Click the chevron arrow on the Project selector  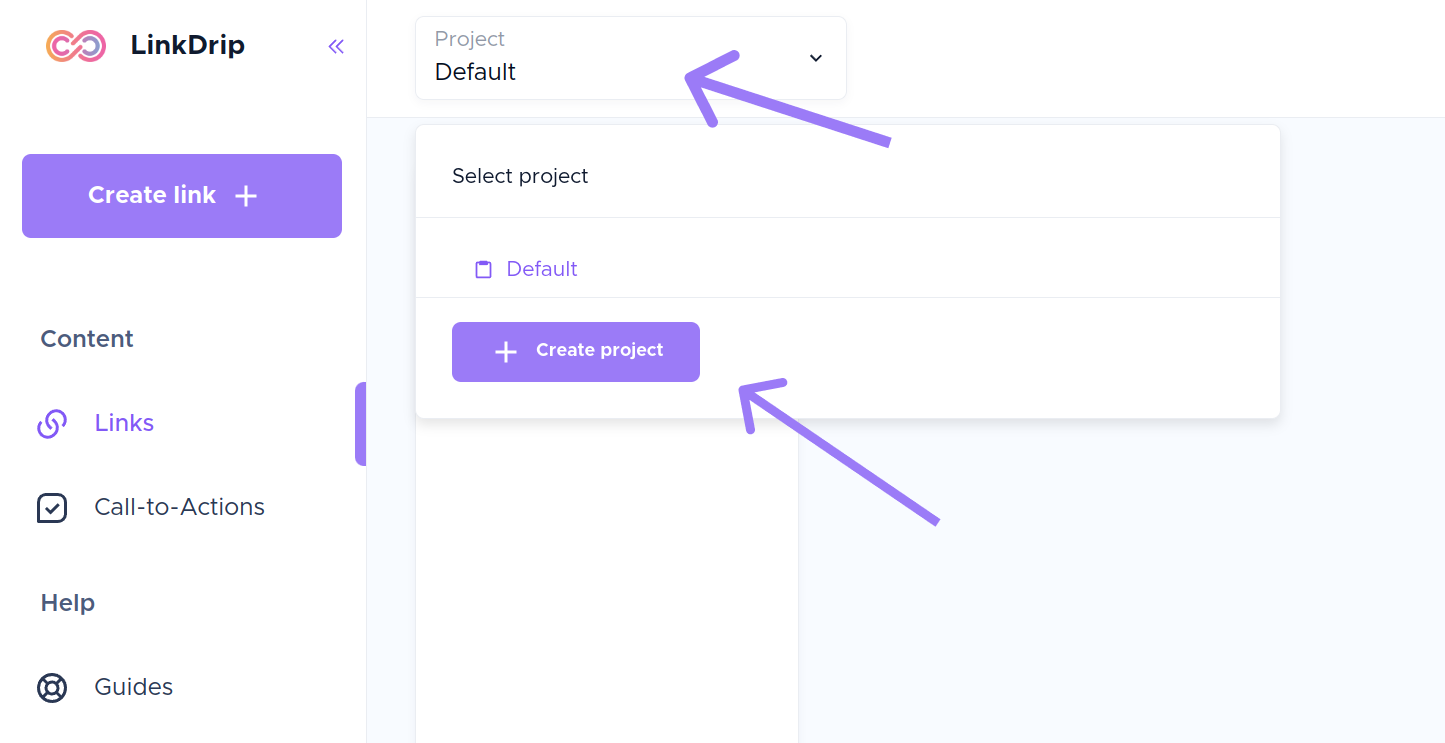coord(814,58)
